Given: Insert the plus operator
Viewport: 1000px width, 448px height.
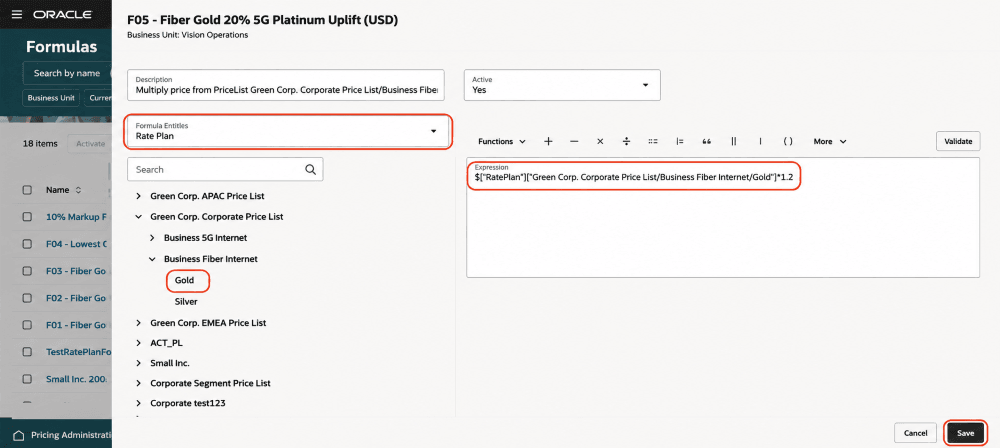Looking at the screenshot, I should 548,142.
